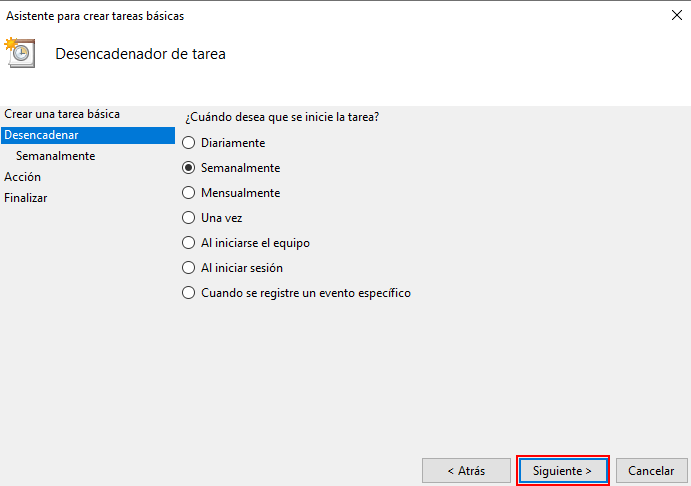Go to Crear una tarea básica step
691x486 pixels.
point(62,114)
